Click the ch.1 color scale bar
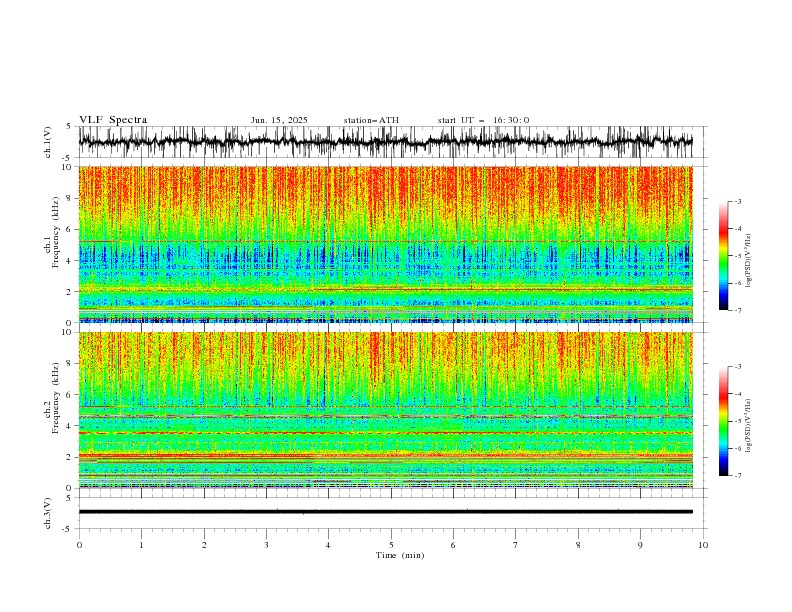 point(723,256)
